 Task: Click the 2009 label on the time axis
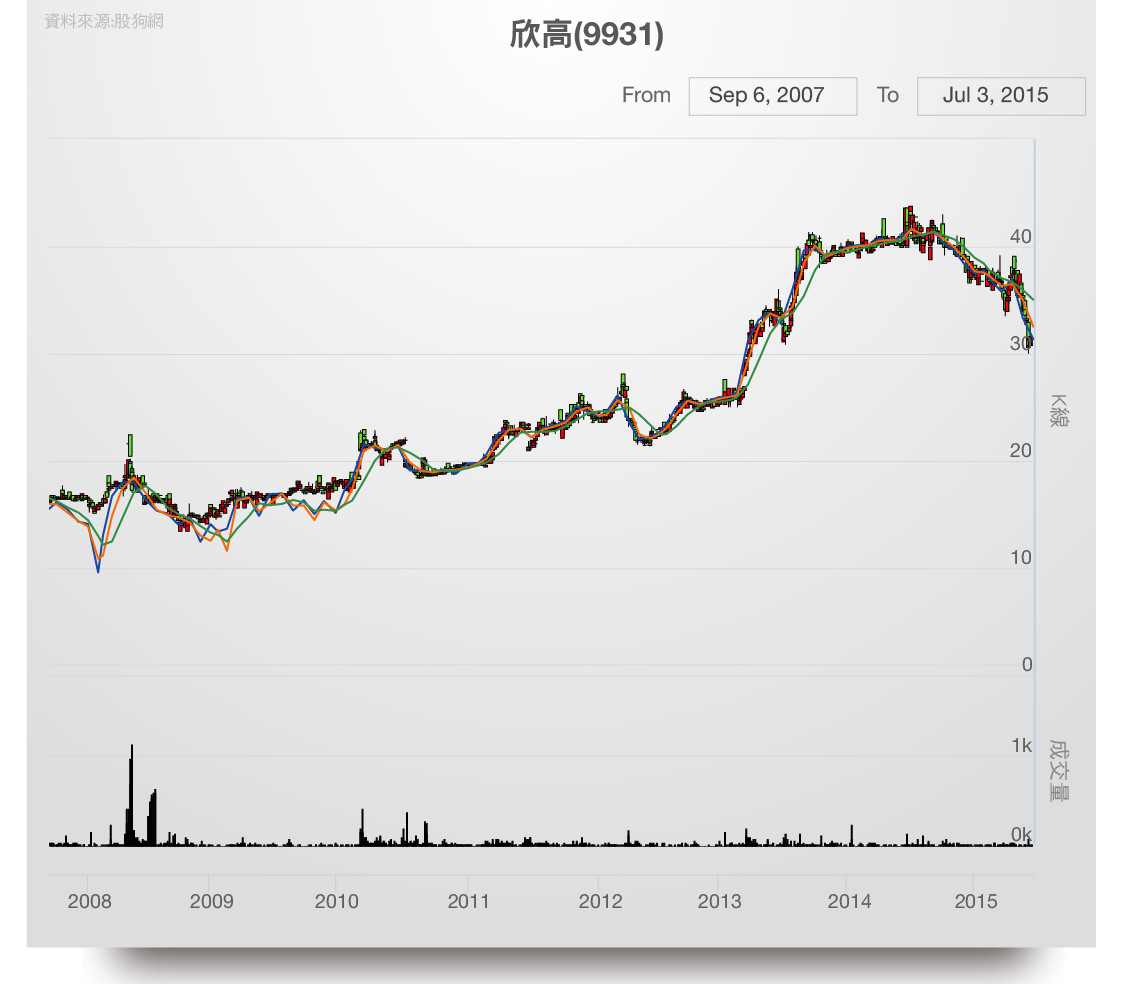coord(211,901)
